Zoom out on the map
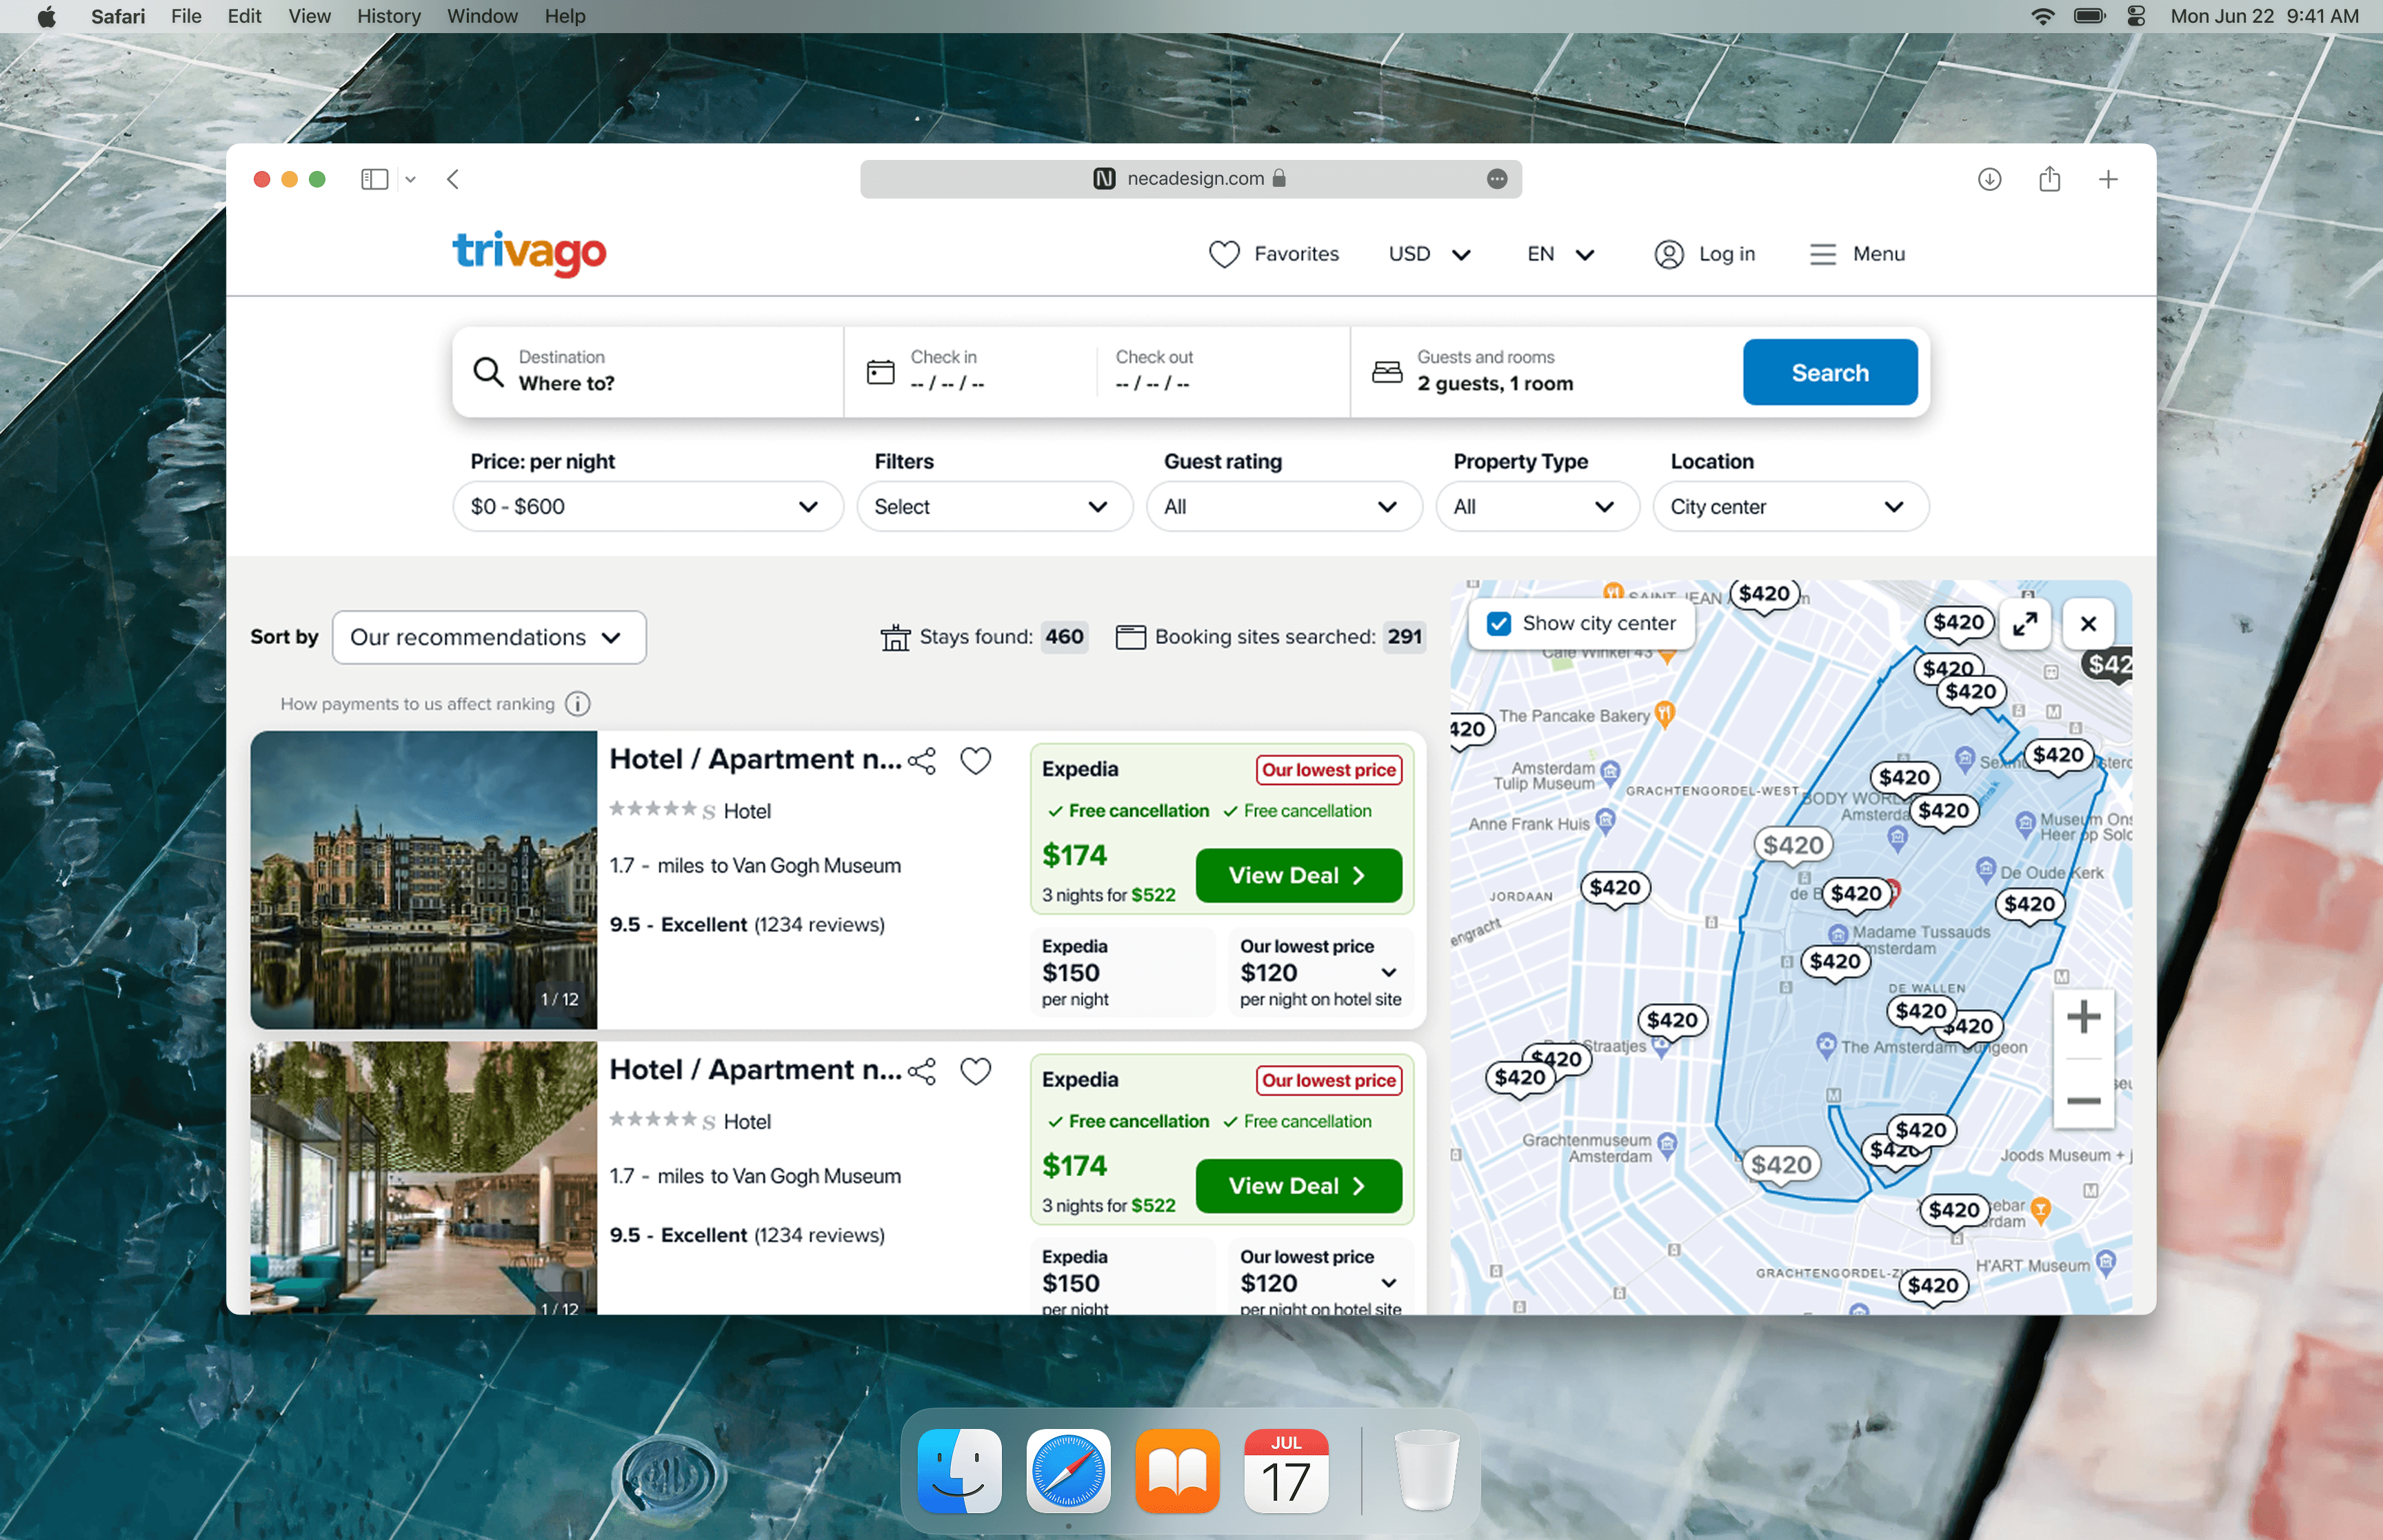The width and height of the screenshot is (2383, 1540). coord(2083,1100)
